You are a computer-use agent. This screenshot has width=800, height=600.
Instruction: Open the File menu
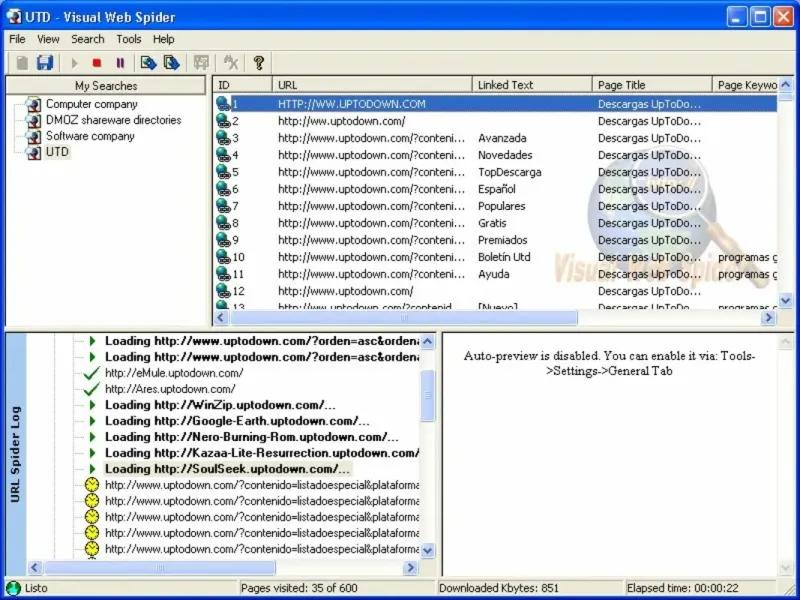pos(17,39)
